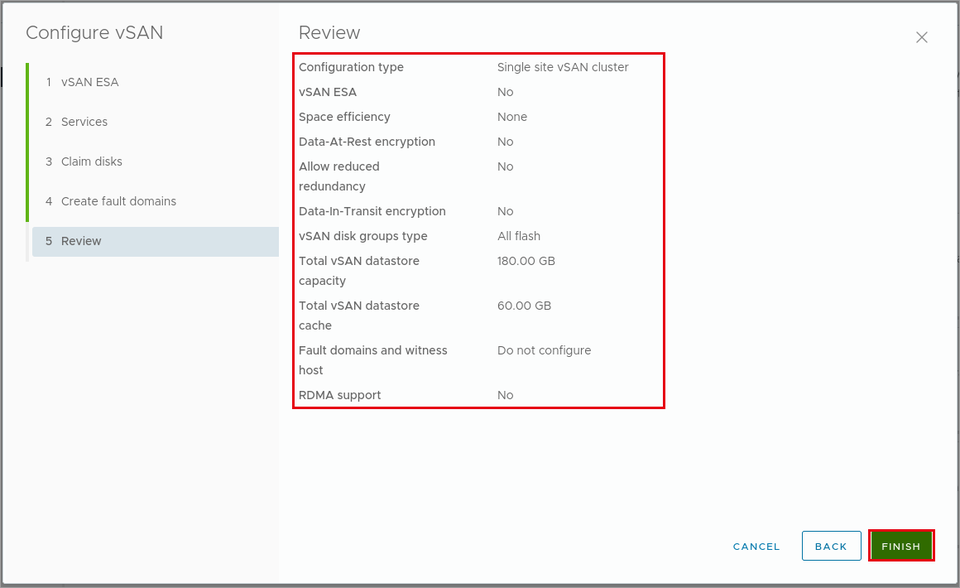
Task: Click the FINISH button
Action: (x=901, y=546)
